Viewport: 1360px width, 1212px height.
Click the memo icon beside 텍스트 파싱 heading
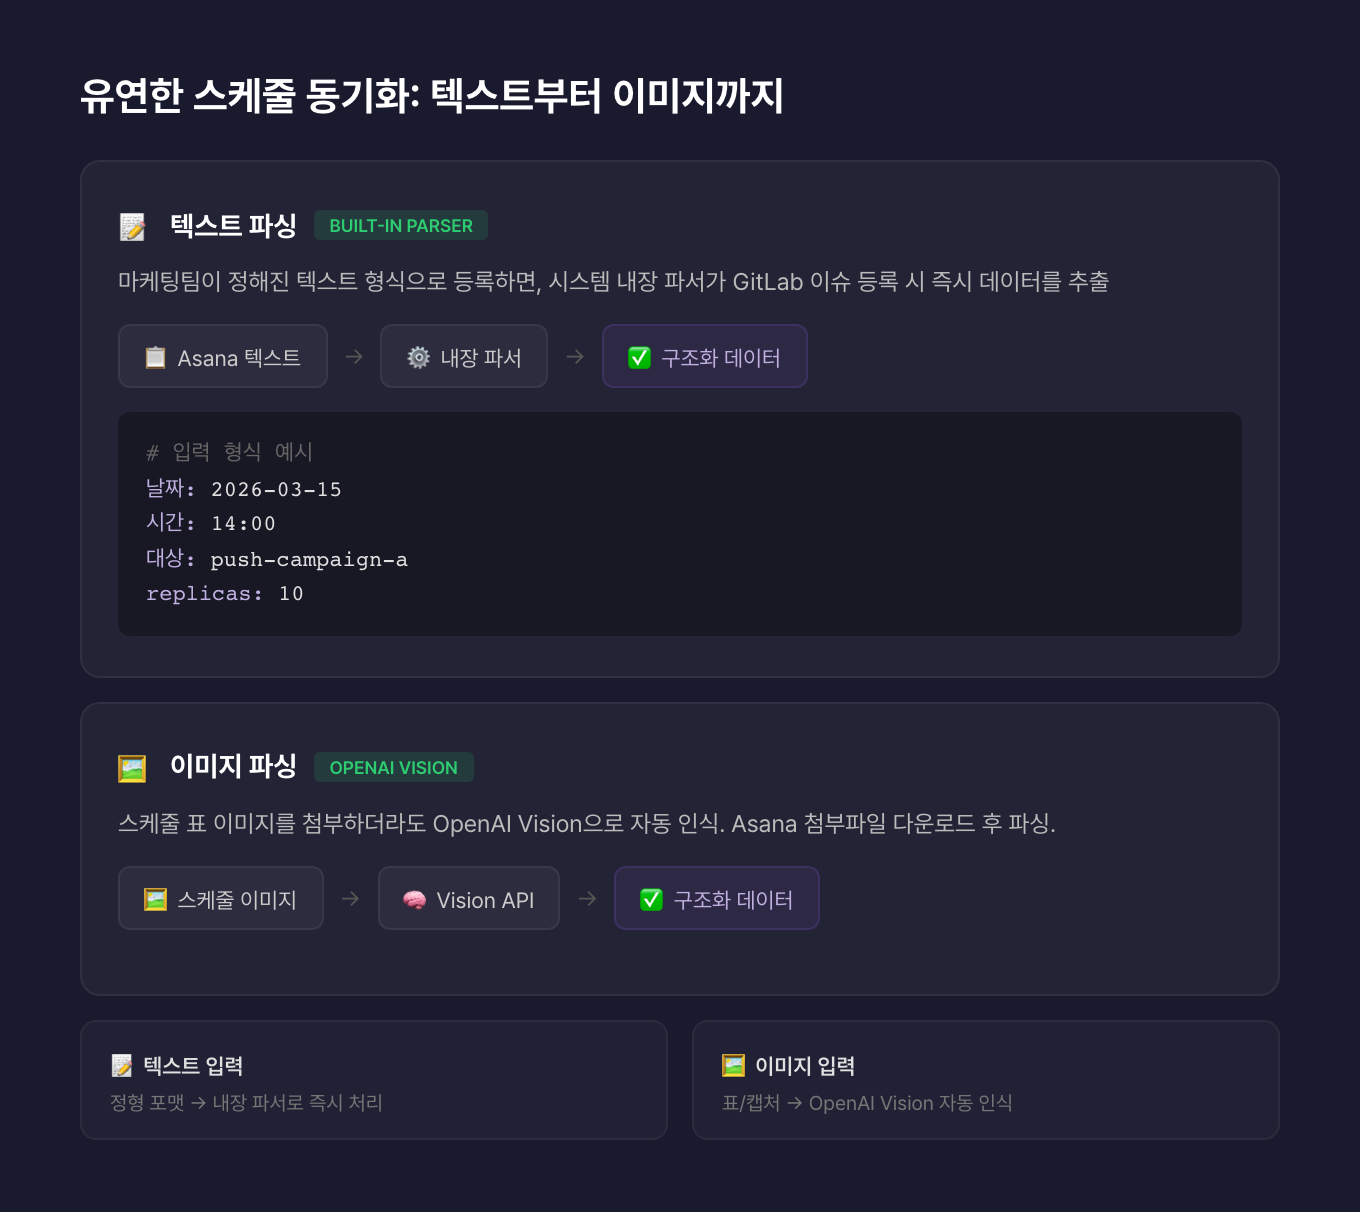tap(132, 227)
